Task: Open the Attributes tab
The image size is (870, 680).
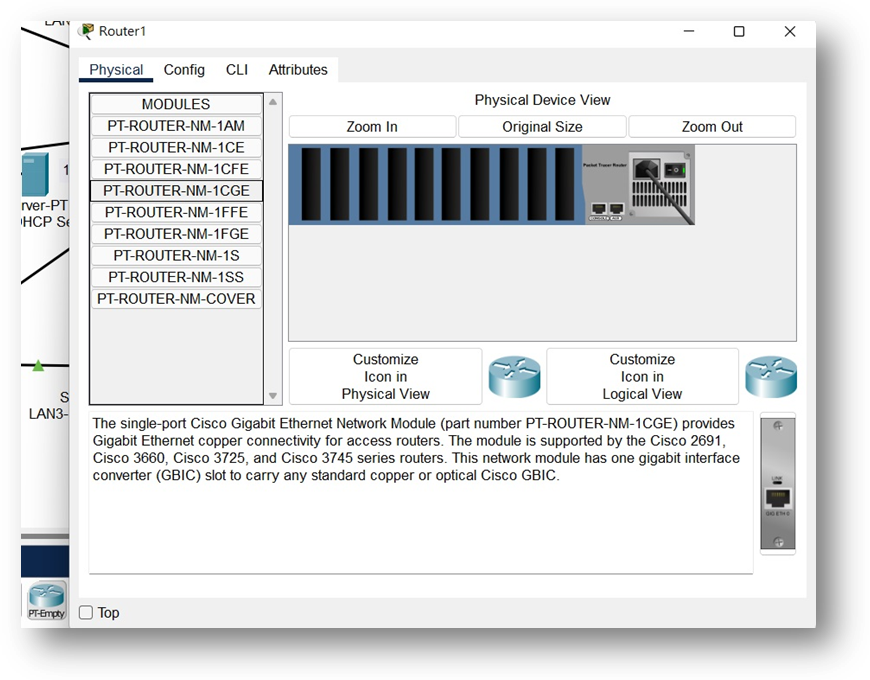Action: [x=298, y=70]
